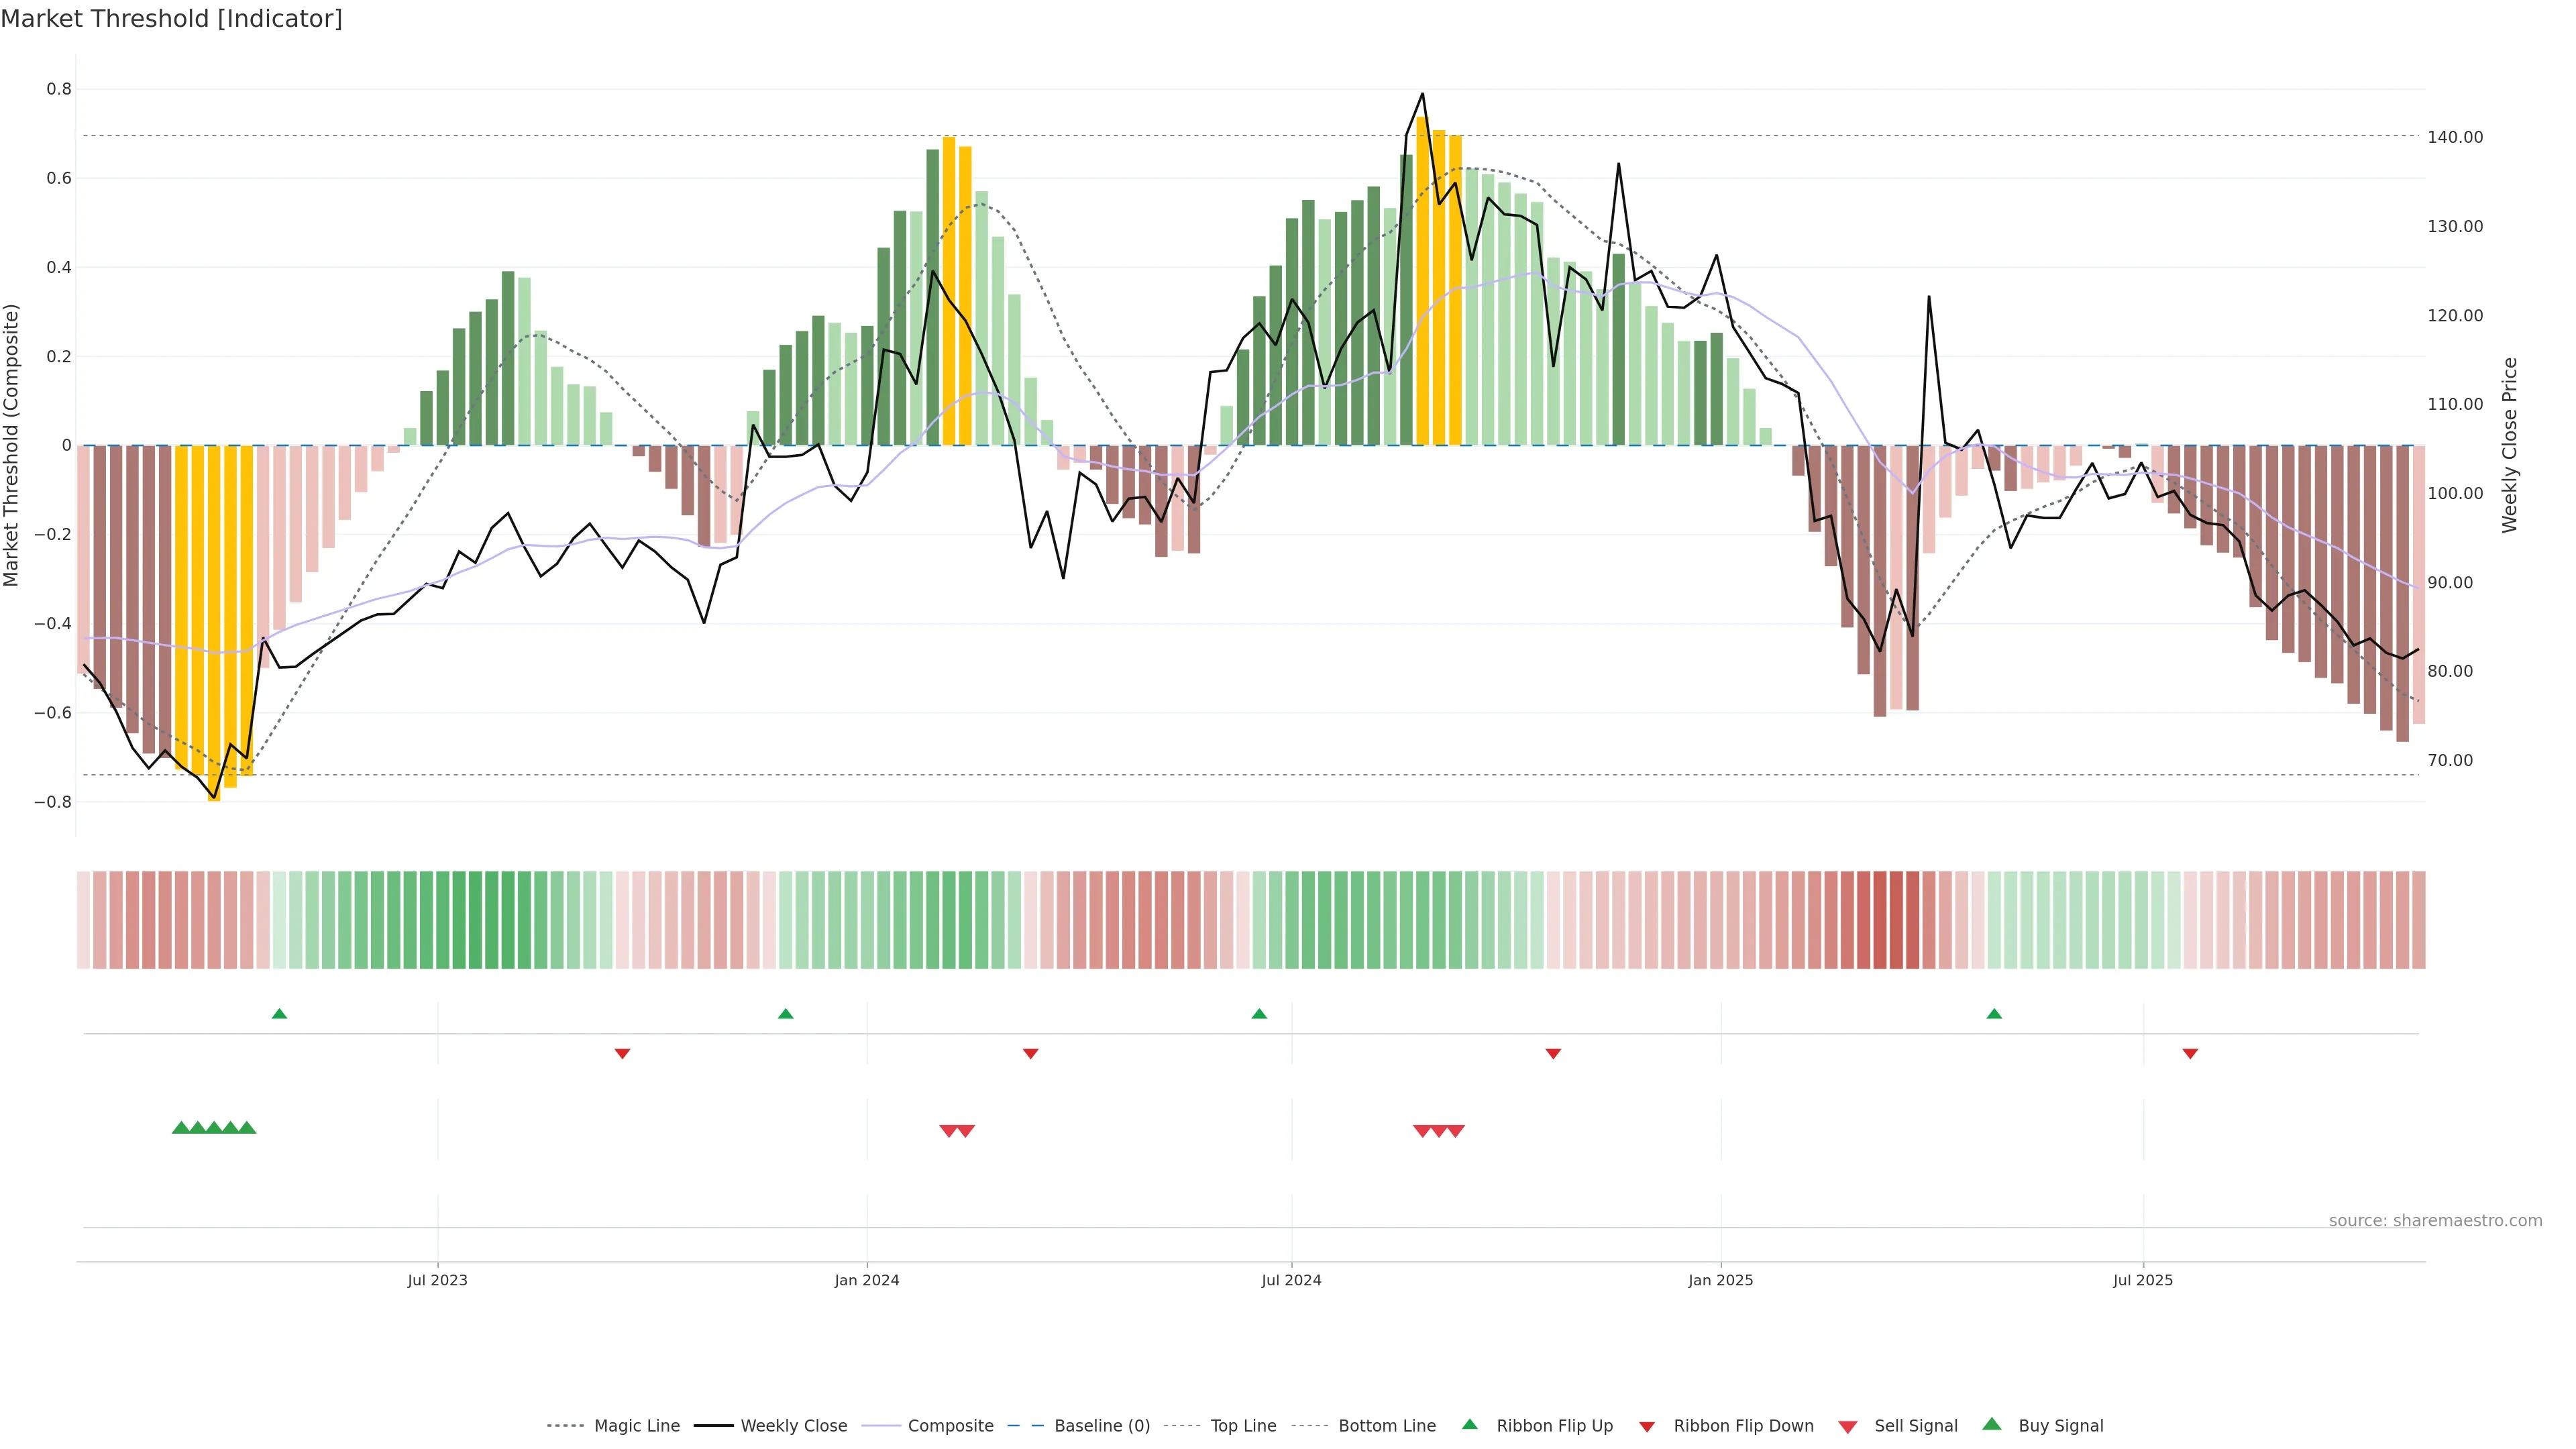Viewport: 2576px width, 1449px height.
Task: Click the Ribbon Flip Down marker after Jul 2025
Action: (x=2190, y=1053)
